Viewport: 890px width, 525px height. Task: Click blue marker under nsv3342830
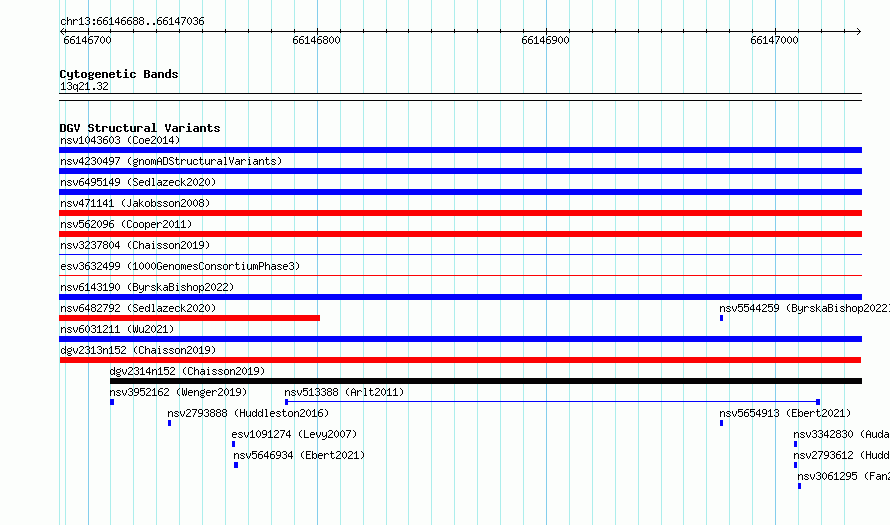[795, 444]
